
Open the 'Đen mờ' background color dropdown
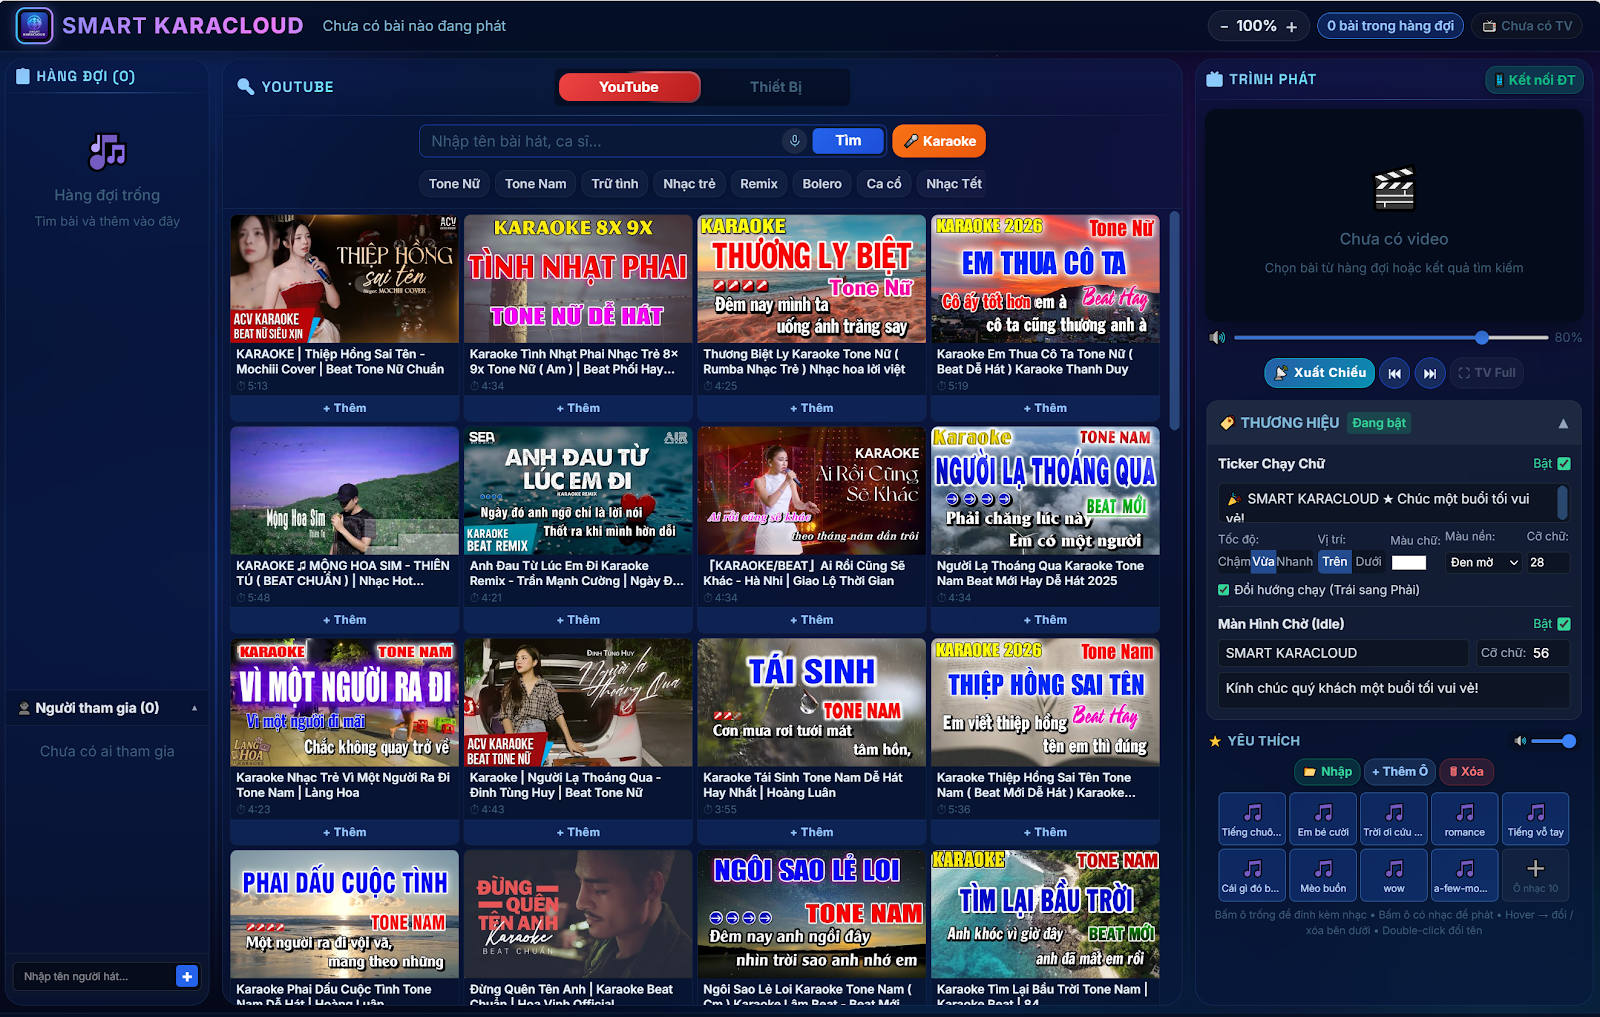1484,563
